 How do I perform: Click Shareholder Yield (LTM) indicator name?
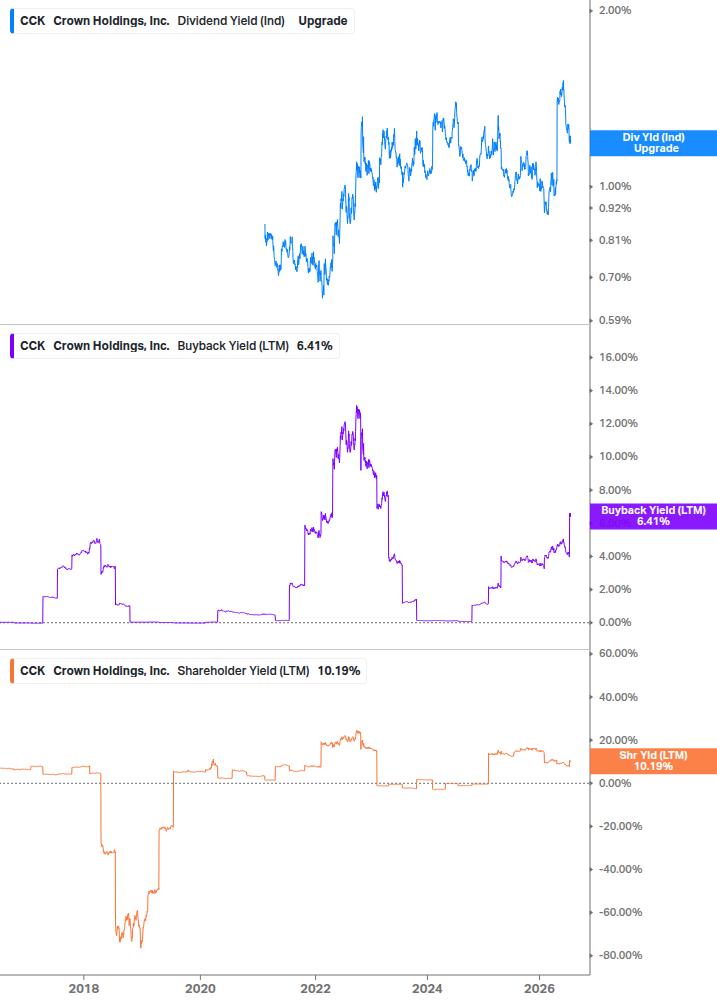tap(243, 670)
